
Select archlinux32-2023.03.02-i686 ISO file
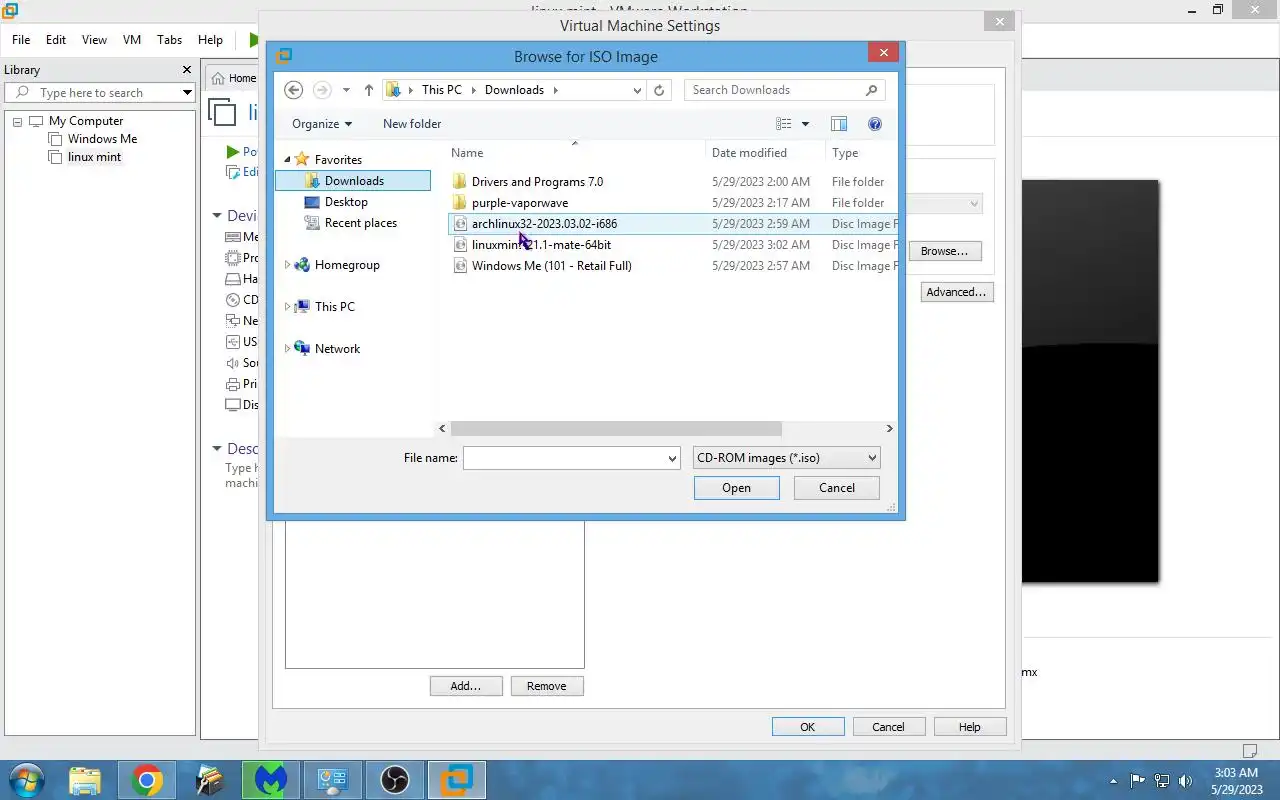coord(672,224)
